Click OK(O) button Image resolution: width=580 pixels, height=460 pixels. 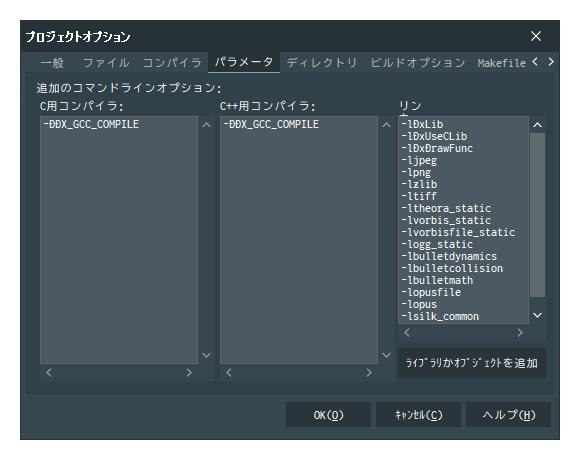tap(328, 415)
